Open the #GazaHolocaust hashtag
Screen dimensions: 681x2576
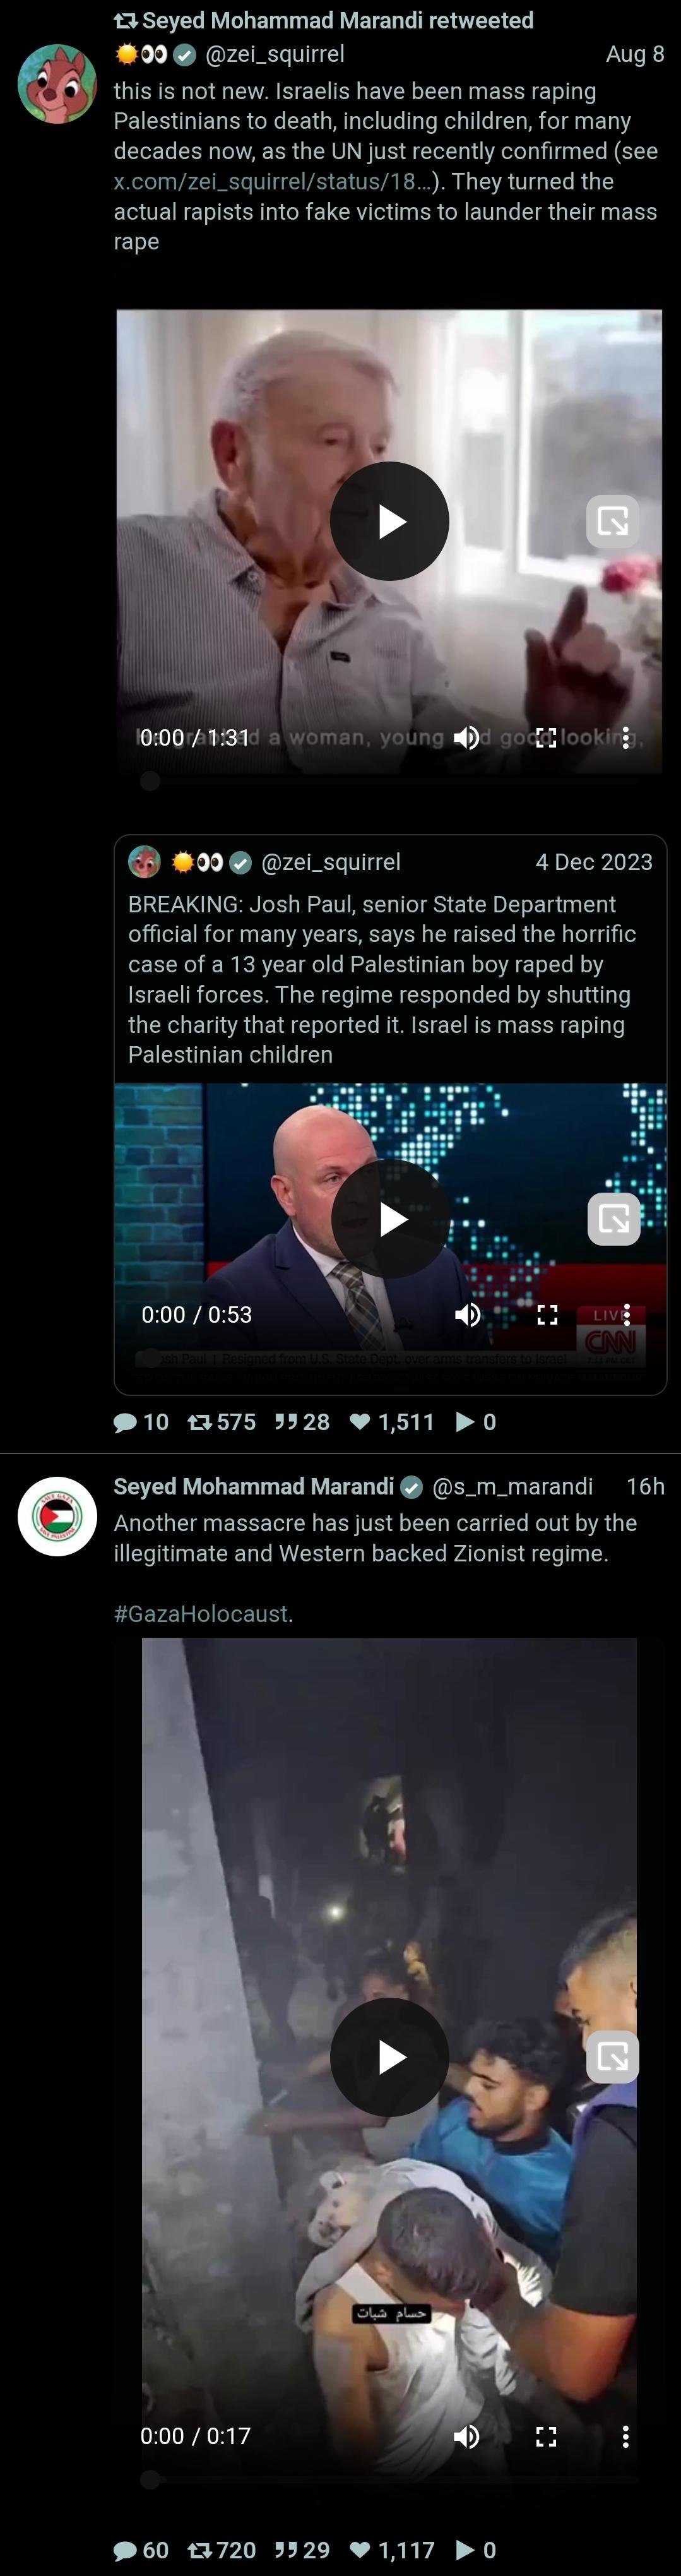[x=201, y=1614]
